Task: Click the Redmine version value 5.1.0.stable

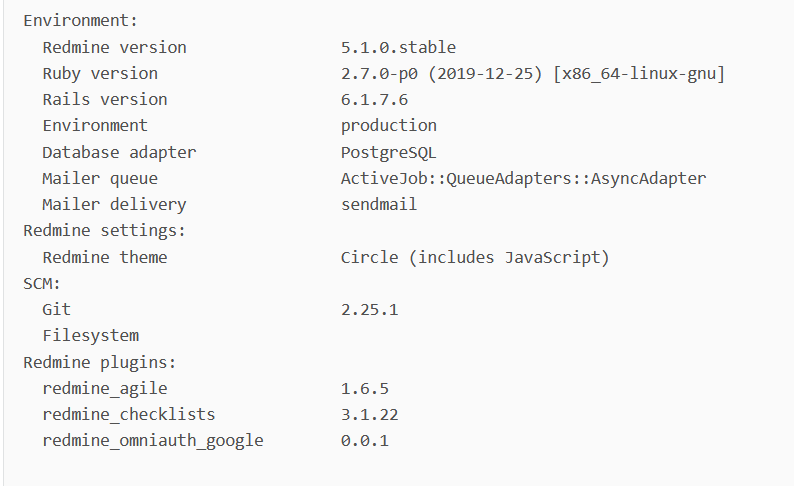Action: pyautogui.click(x=398, y=47)
